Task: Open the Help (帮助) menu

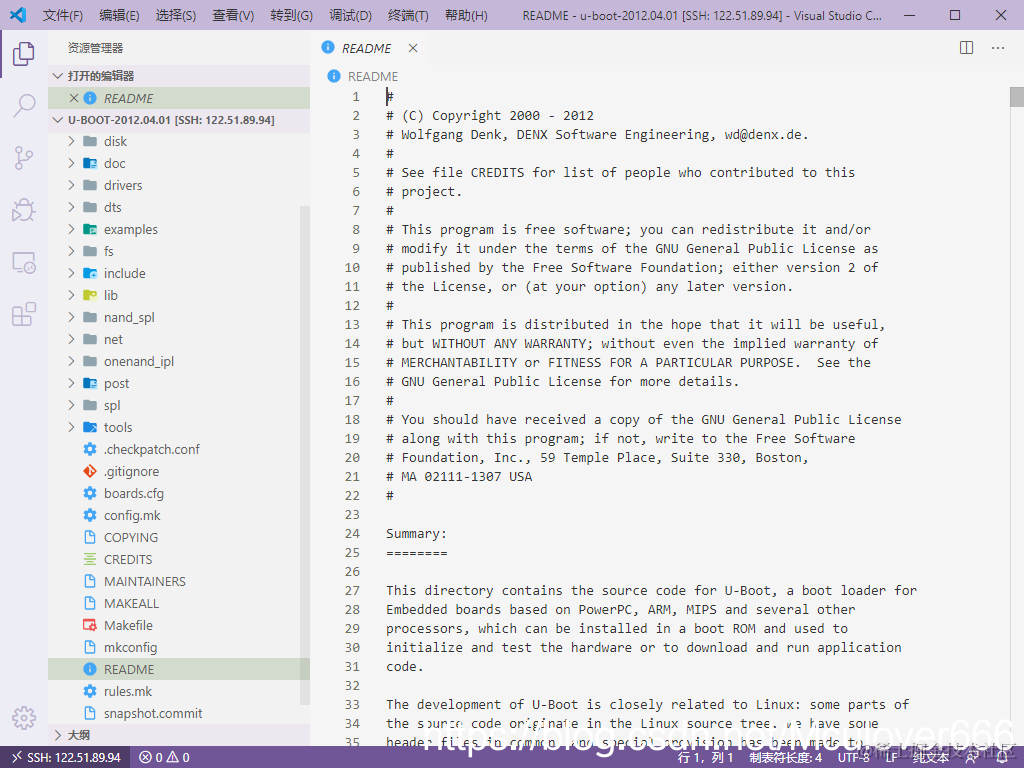Action: click(466, 15)
